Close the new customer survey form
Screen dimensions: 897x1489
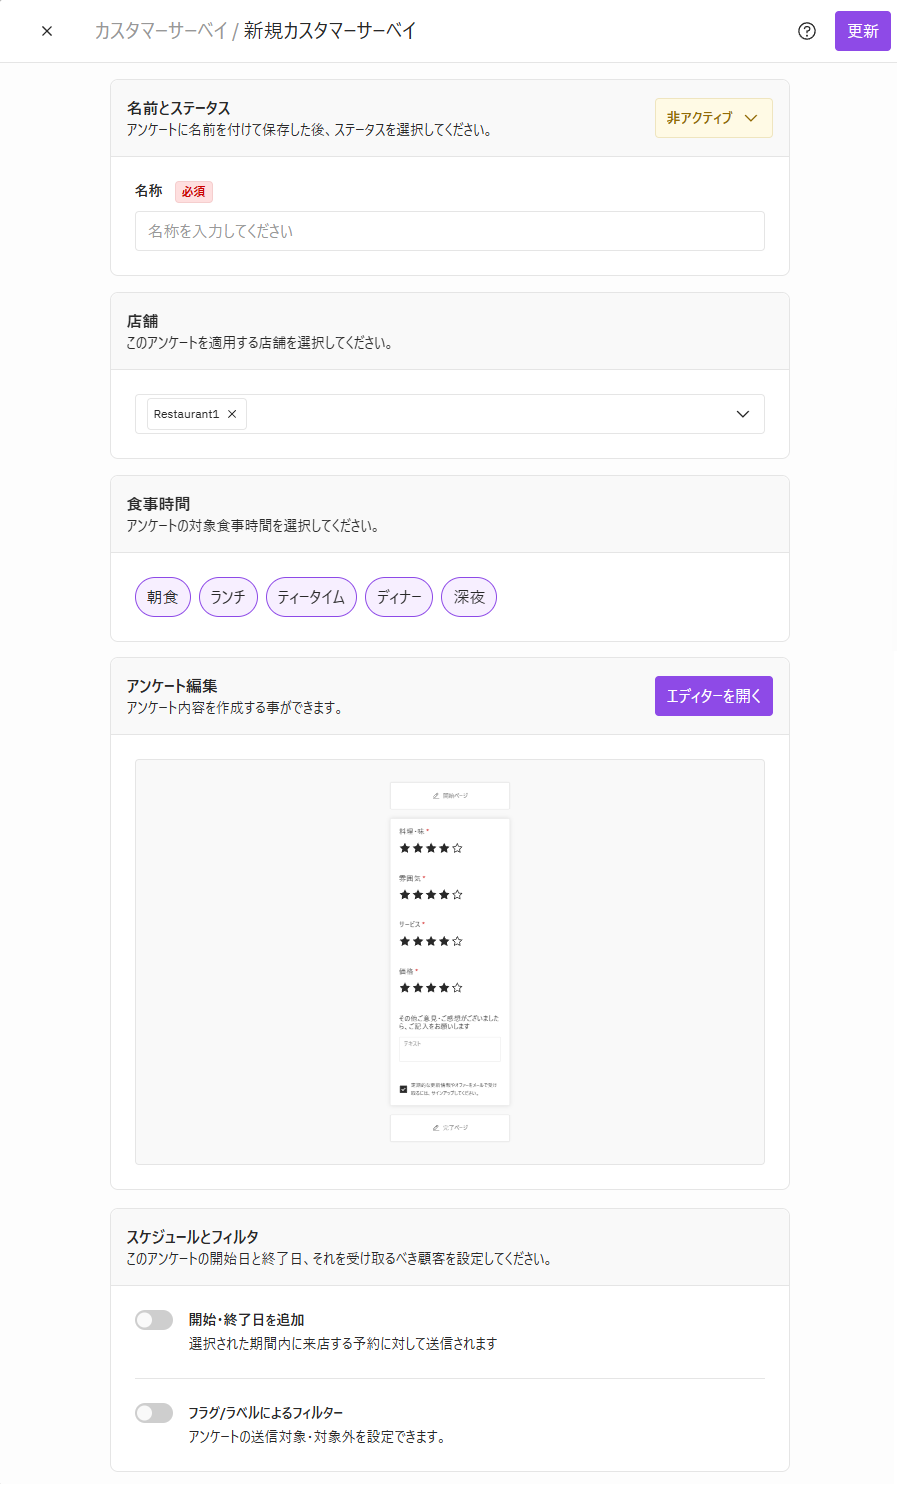[47, 31]
